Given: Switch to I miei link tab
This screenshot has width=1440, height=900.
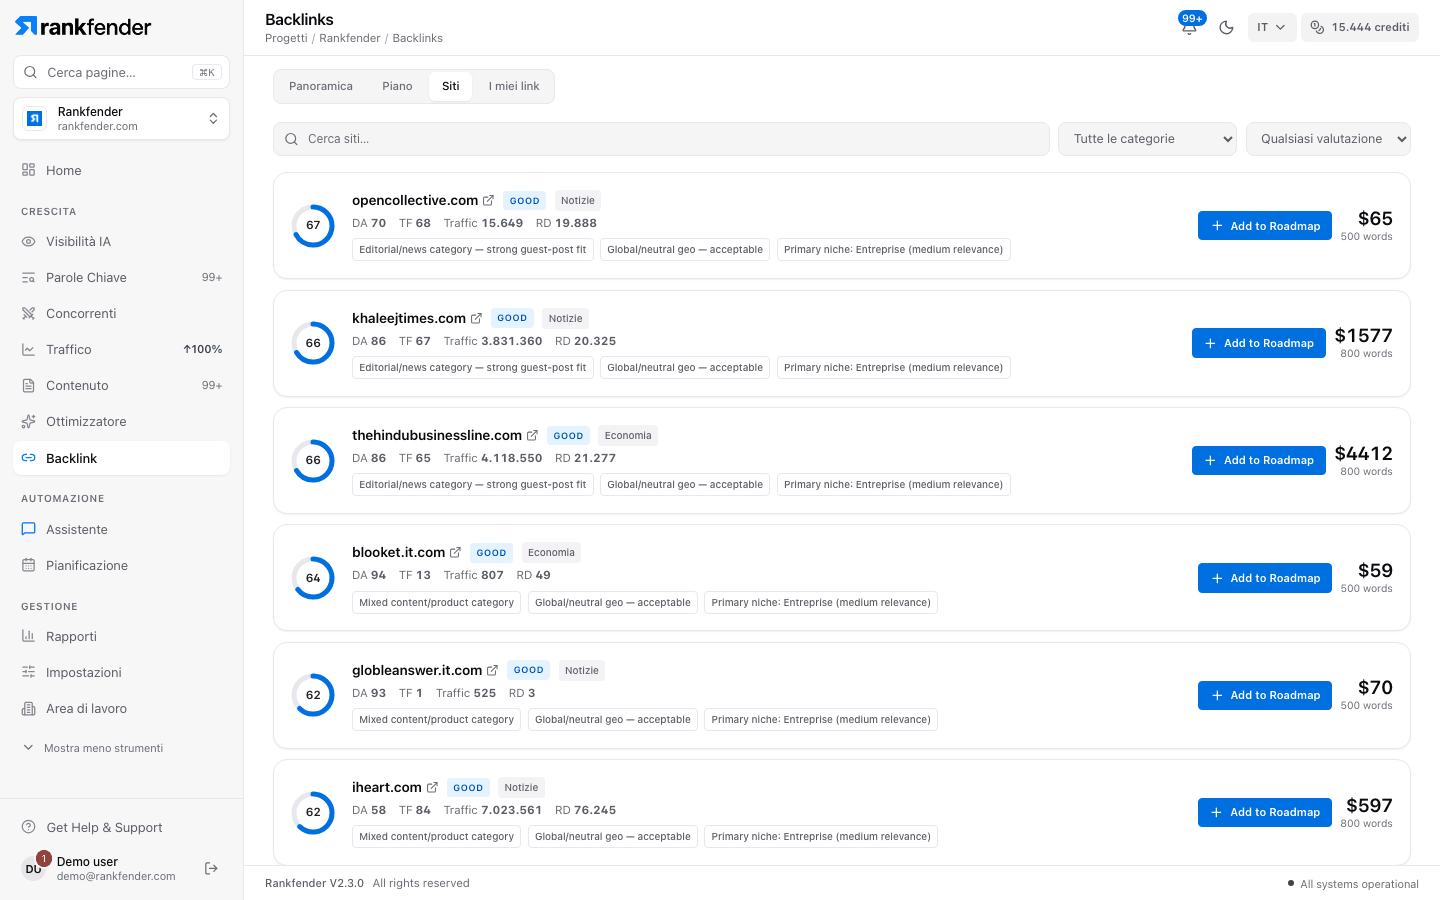Looking at the screenshot, I should pyautogui.click(x=514, y=86).
